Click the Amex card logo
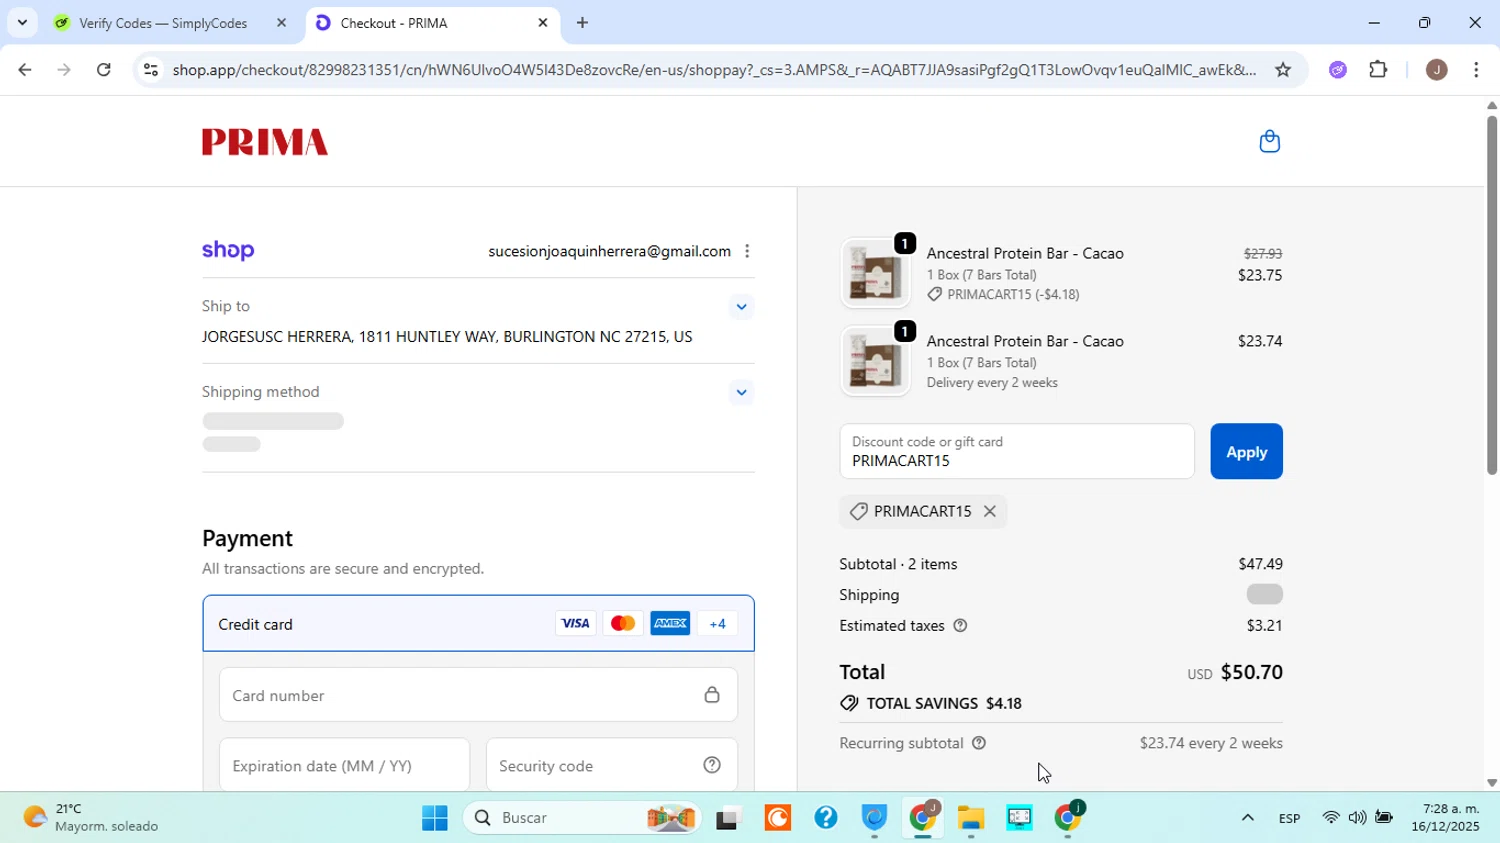The image size is (1500, 843). (670, 624)
